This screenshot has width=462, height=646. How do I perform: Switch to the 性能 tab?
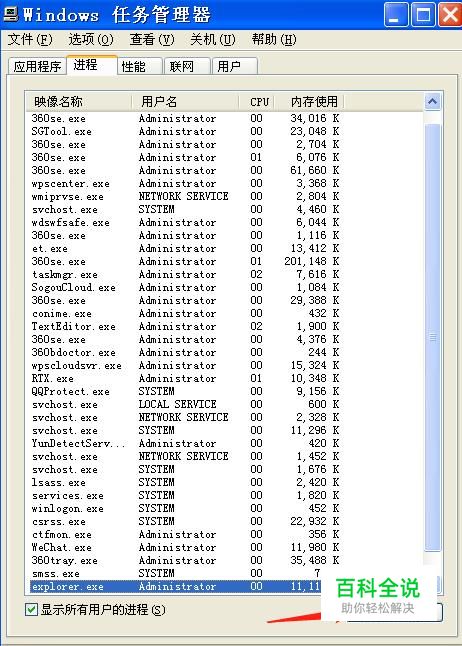(x=139, y=66)
